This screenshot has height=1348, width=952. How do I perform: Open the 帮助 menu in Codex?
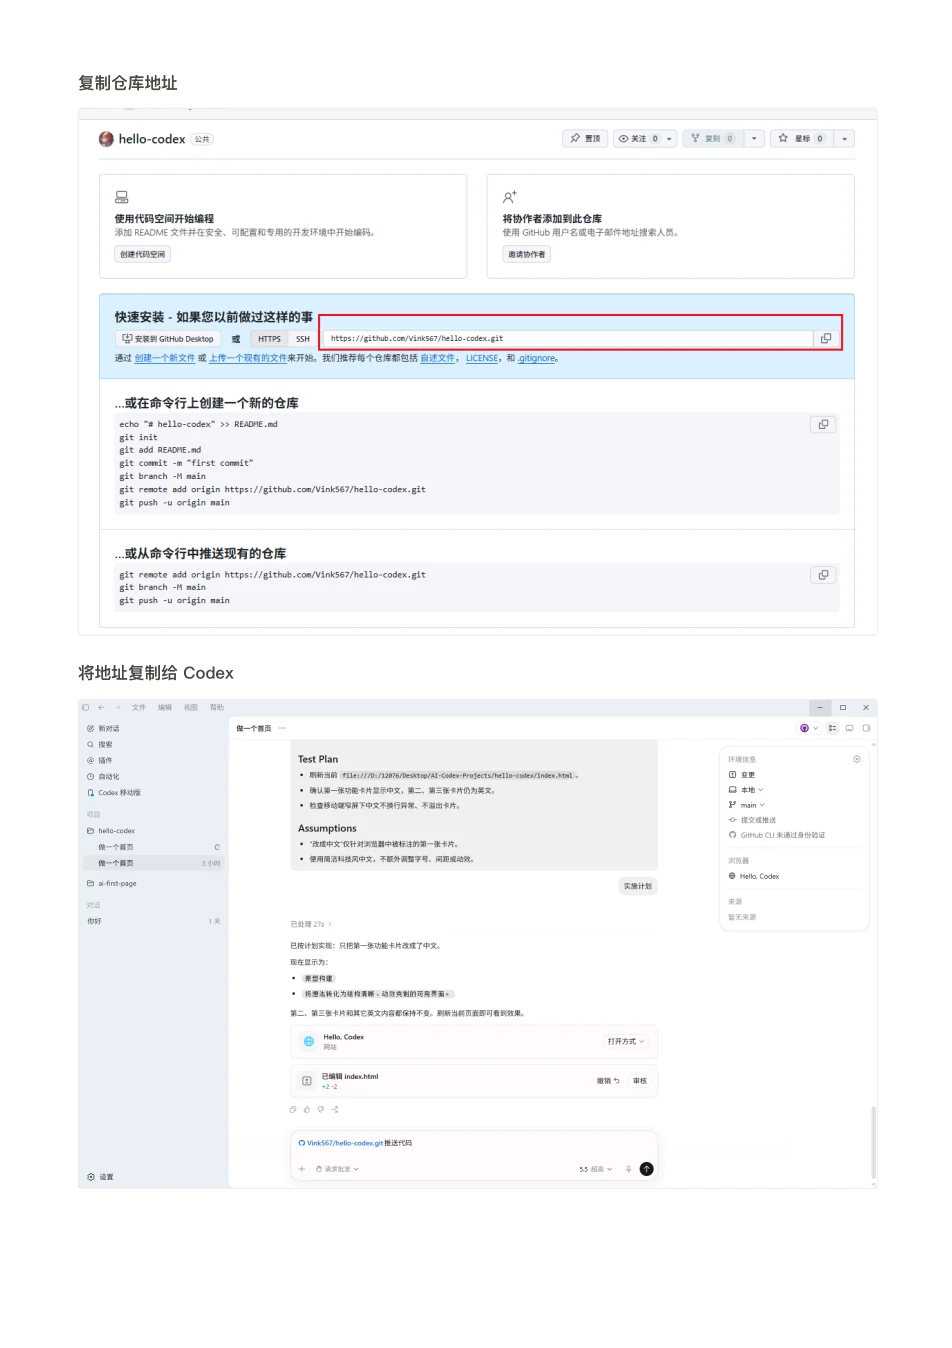217,707
